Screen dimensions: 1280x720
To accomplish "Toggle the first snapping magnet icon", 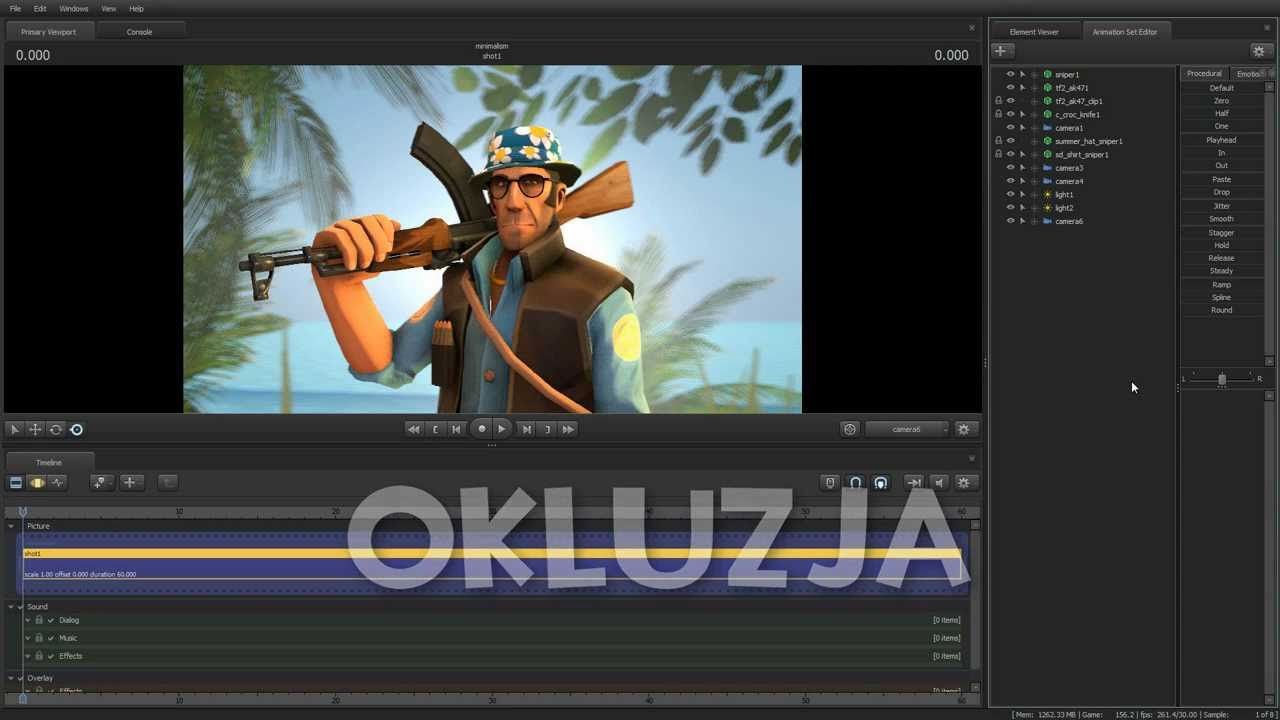I will 855,483.
